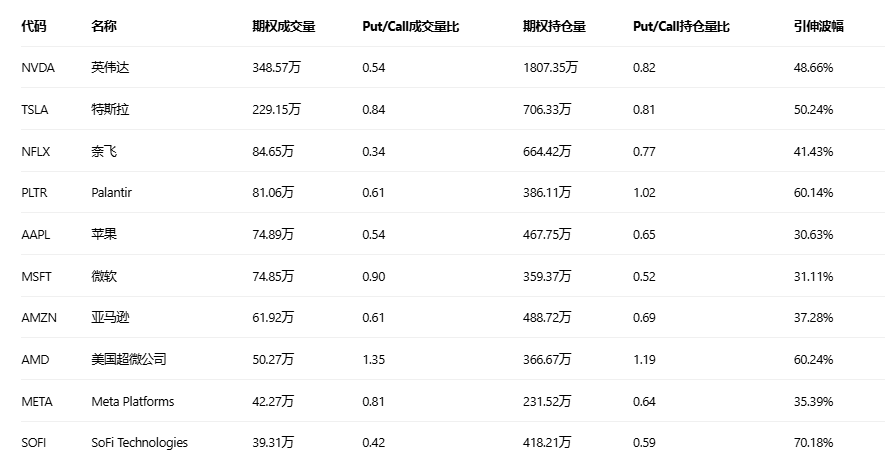Viewport: 890px width, 468px height.
Task: Open the NVDA ticker code
Action: [38, 68]
